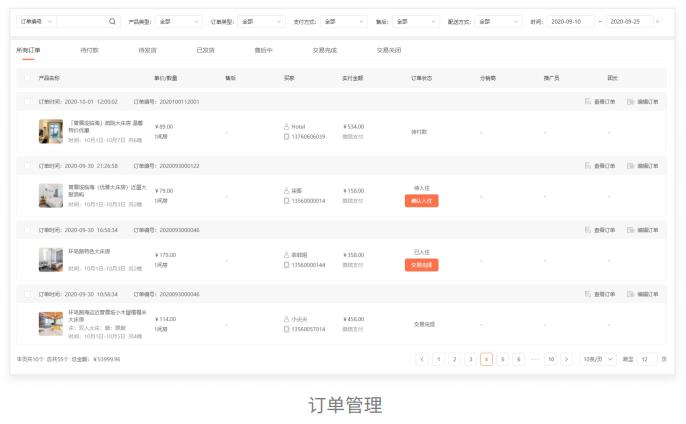Switch to the 待付款 tab
Image resolution: width=686 pixels, height=424 pixels.
pyautogui.click(x=88, y=50)
